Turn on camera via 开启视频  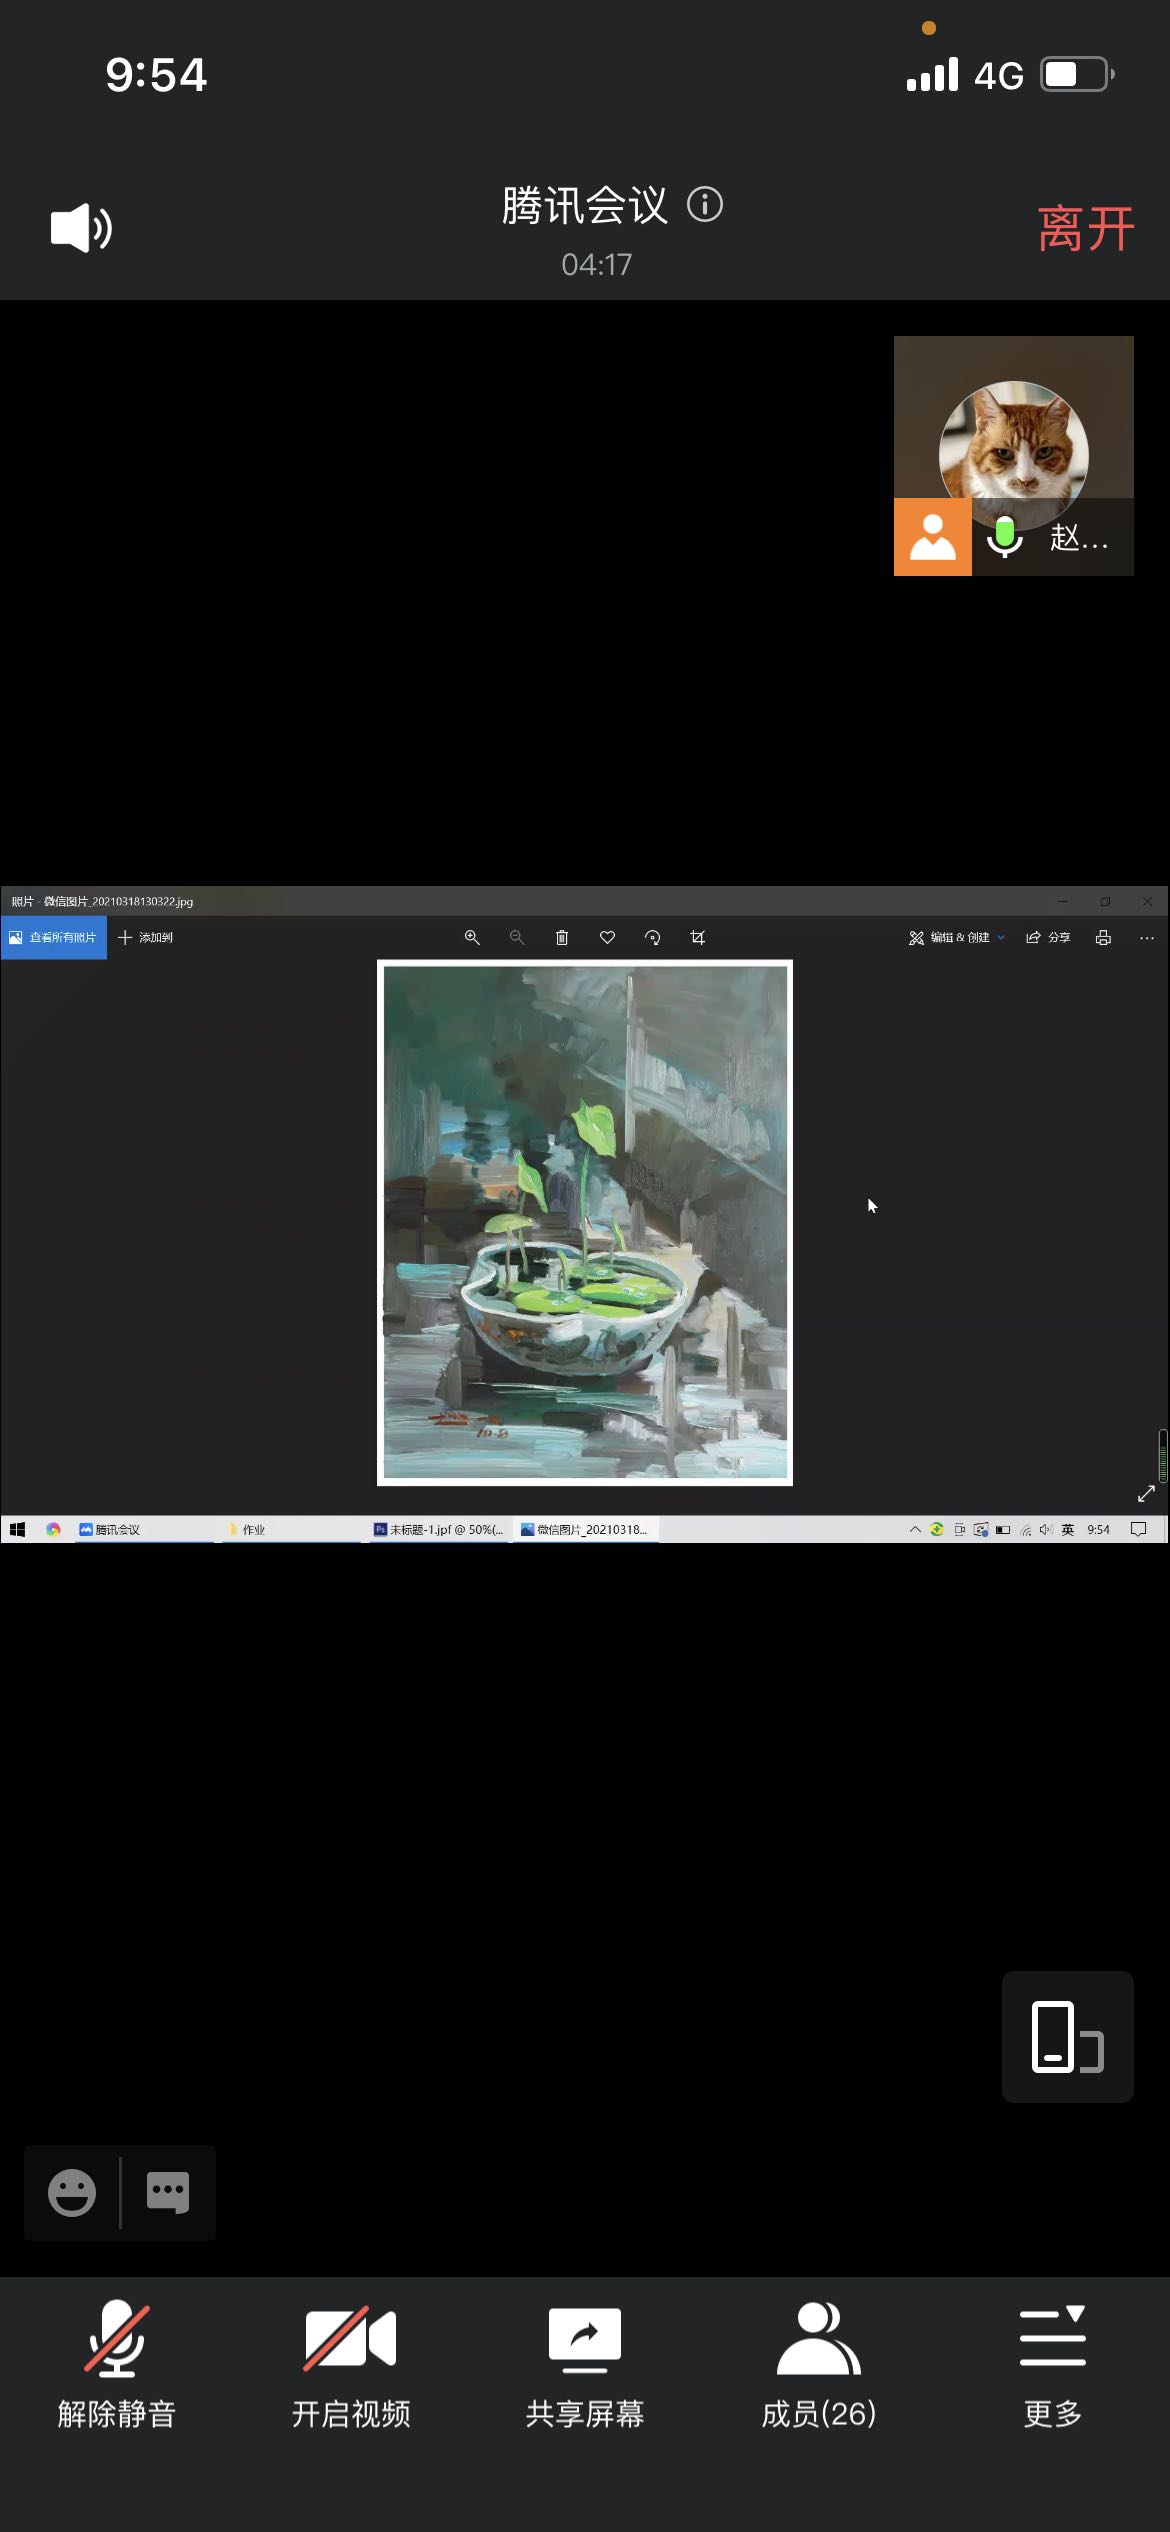351,2365
